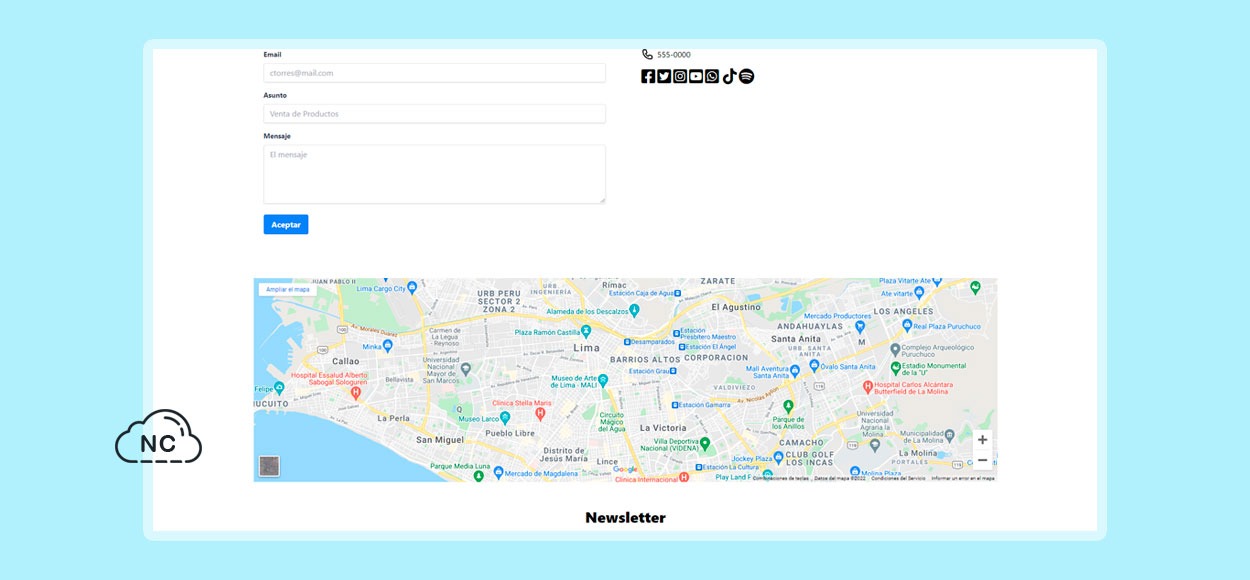Image resolution: width=1250 pixels, height=580 pixels.
Task: Select Museo Larco map pin
Action: coord(504,418)
